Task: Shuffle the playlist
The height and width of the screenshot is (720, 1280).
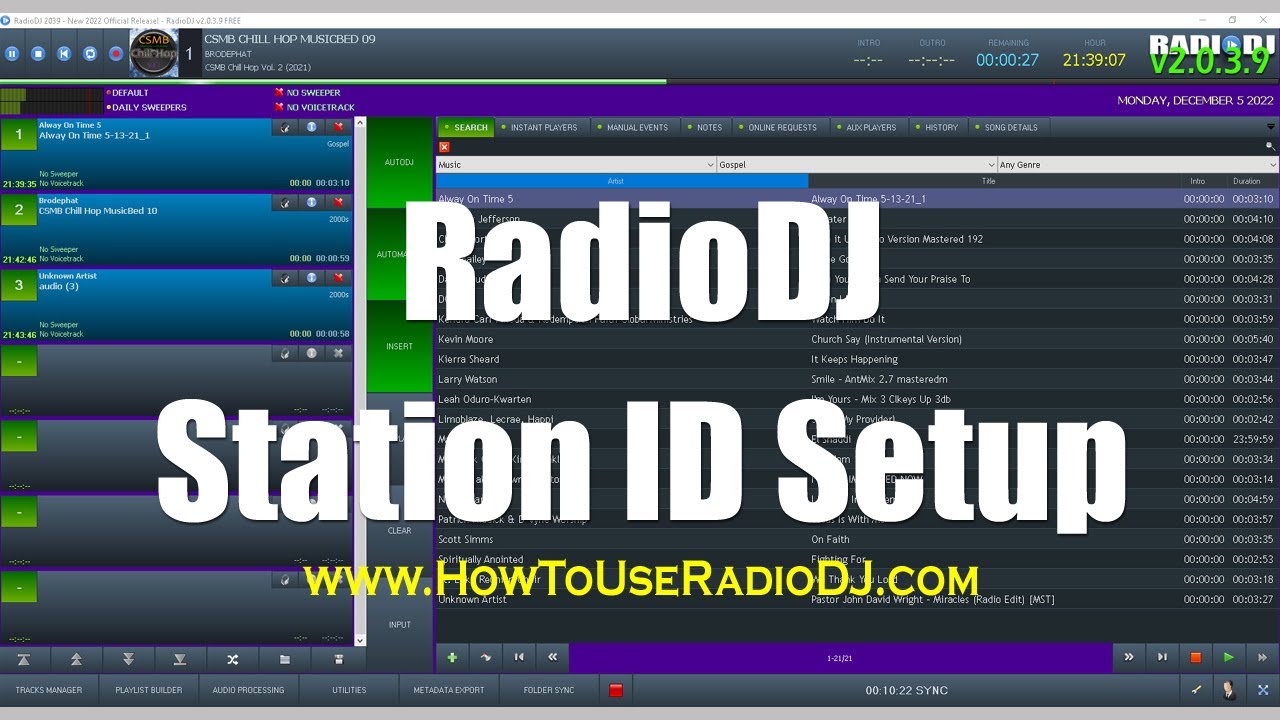Action: tap(232, 660)
